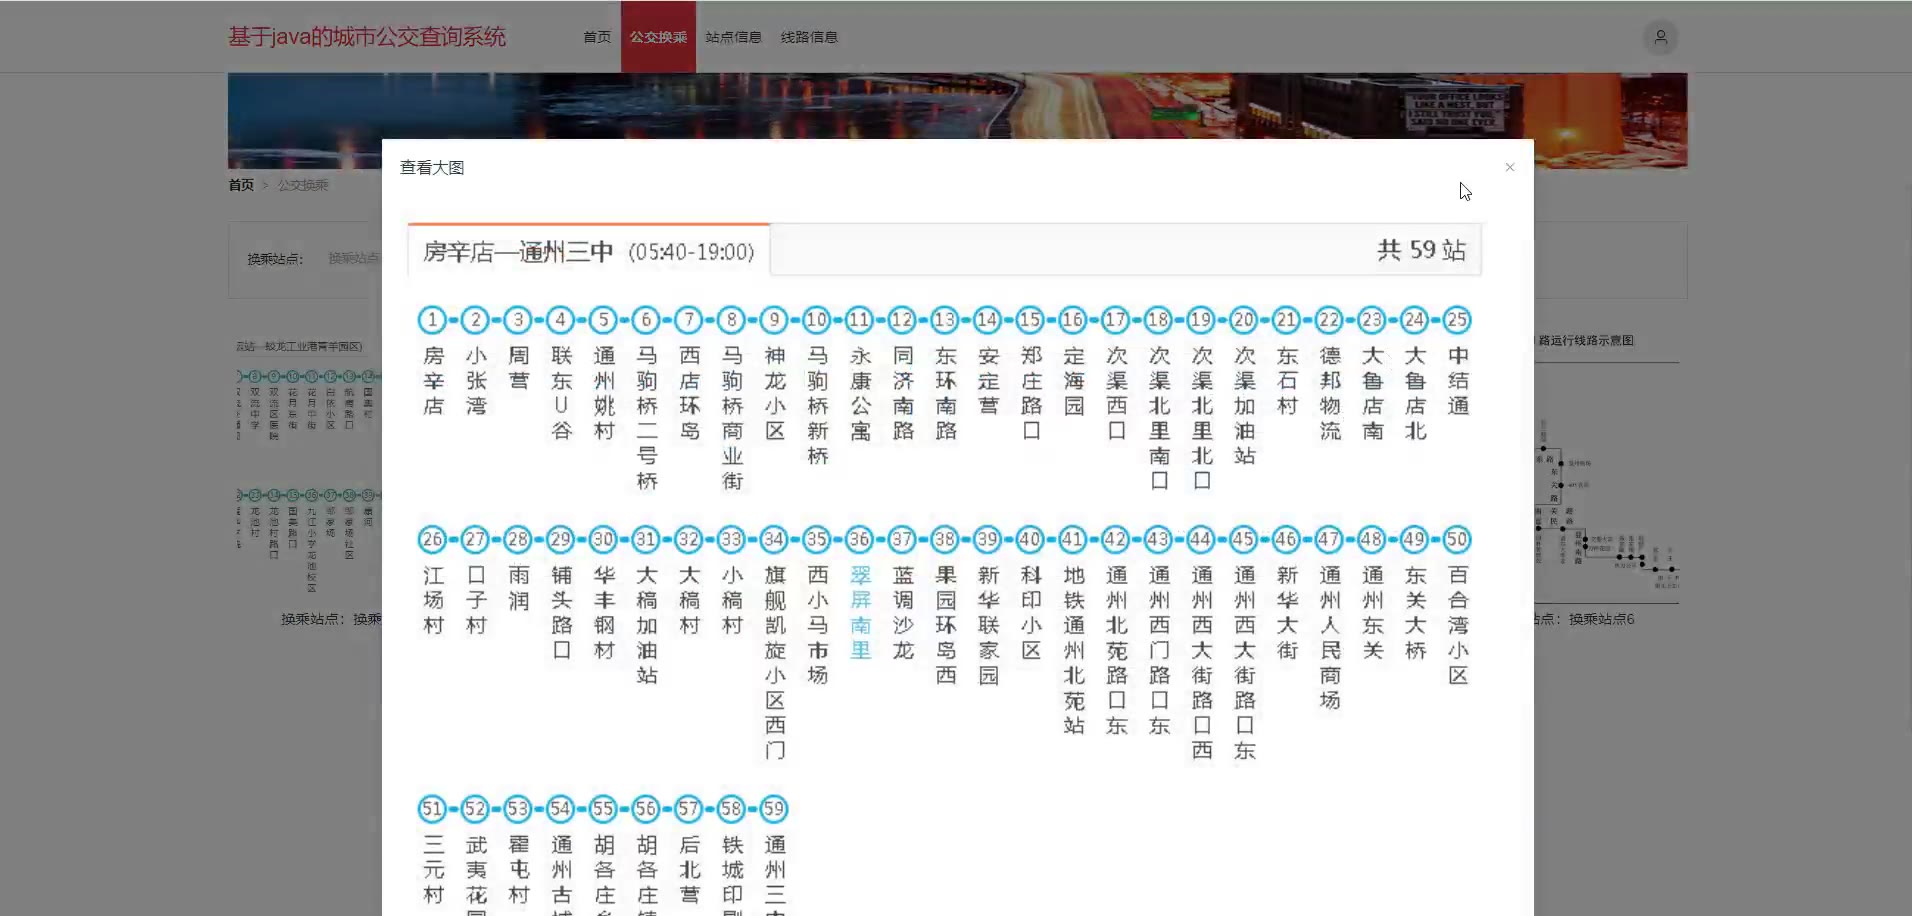
Task: Open the user account icon
Action: [1660, 37]
